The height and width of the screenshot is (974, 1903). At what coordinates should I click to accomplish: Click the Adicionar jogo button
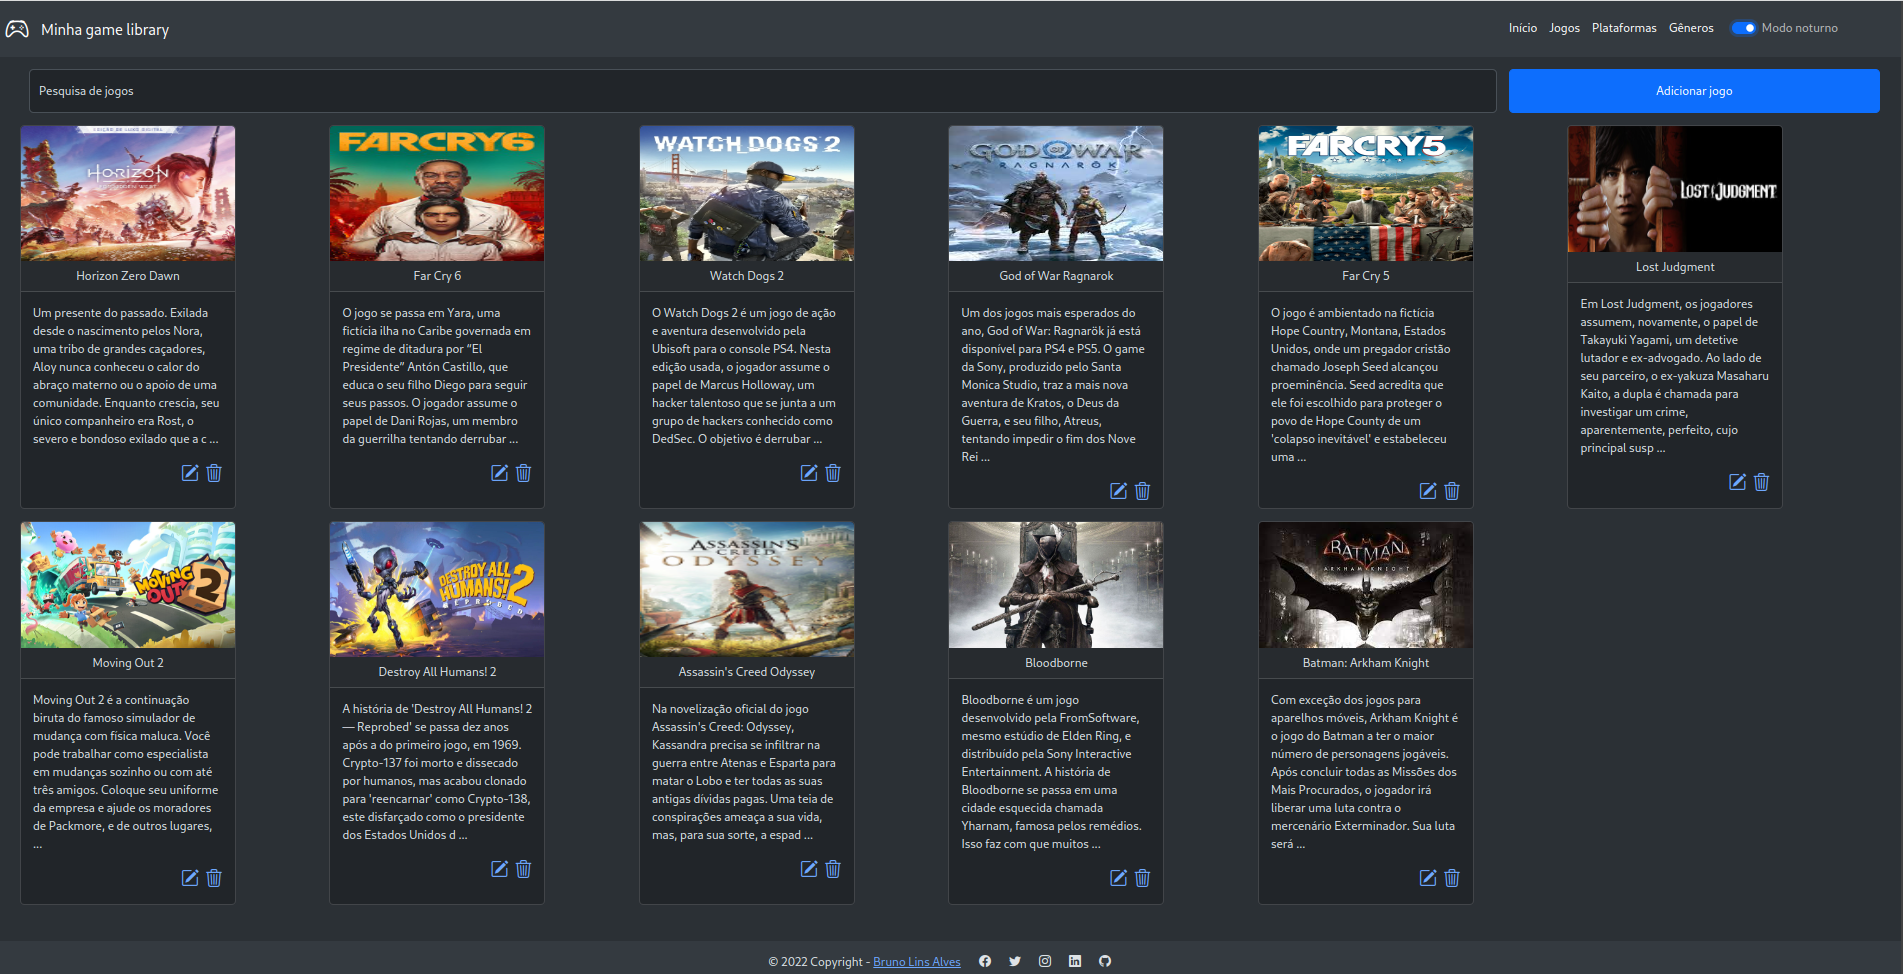pyautogui.click(x=1694, y=91)
